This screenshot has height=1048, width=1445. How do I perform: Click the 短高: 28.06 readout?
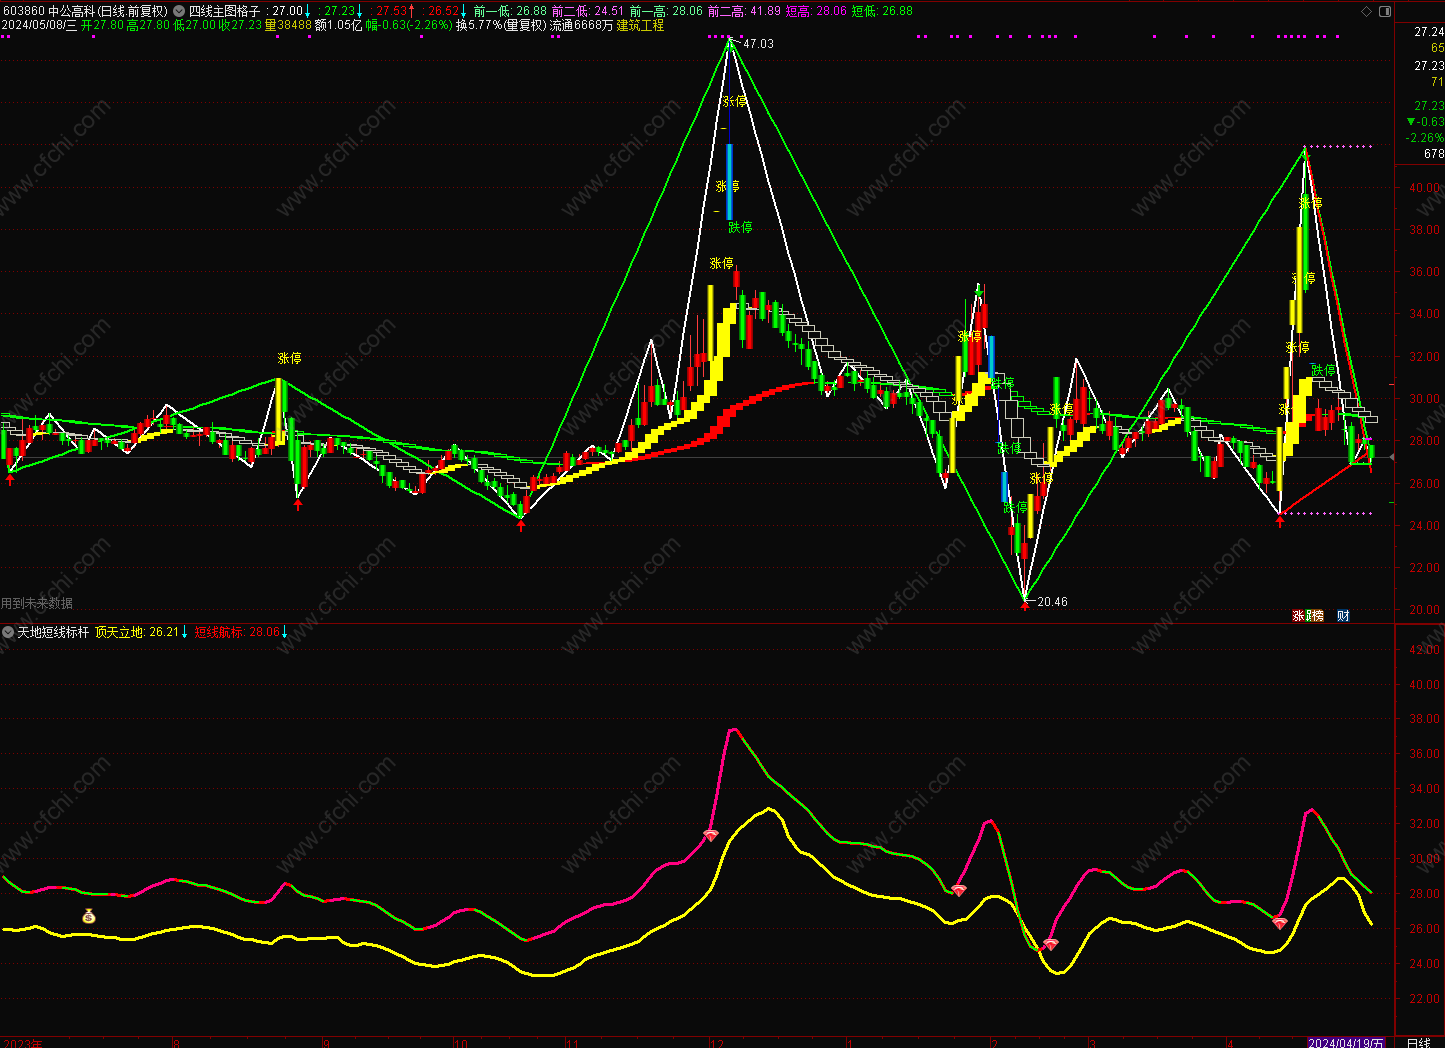click(816, 11)
